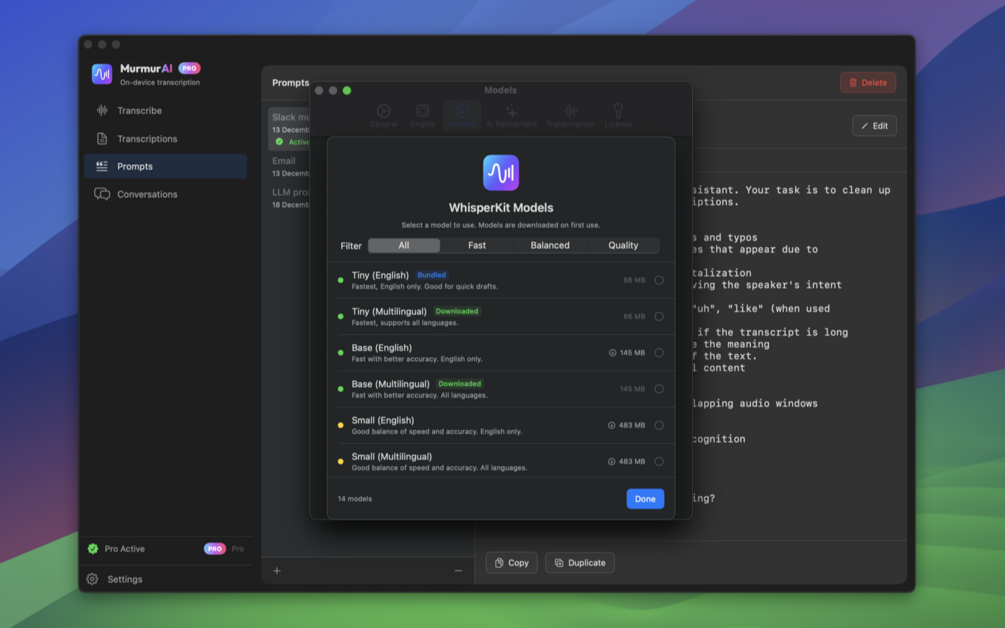Click the Downloaded badge on Tiny (Multilingual)
1005x628 pixels.
[457, 311]
